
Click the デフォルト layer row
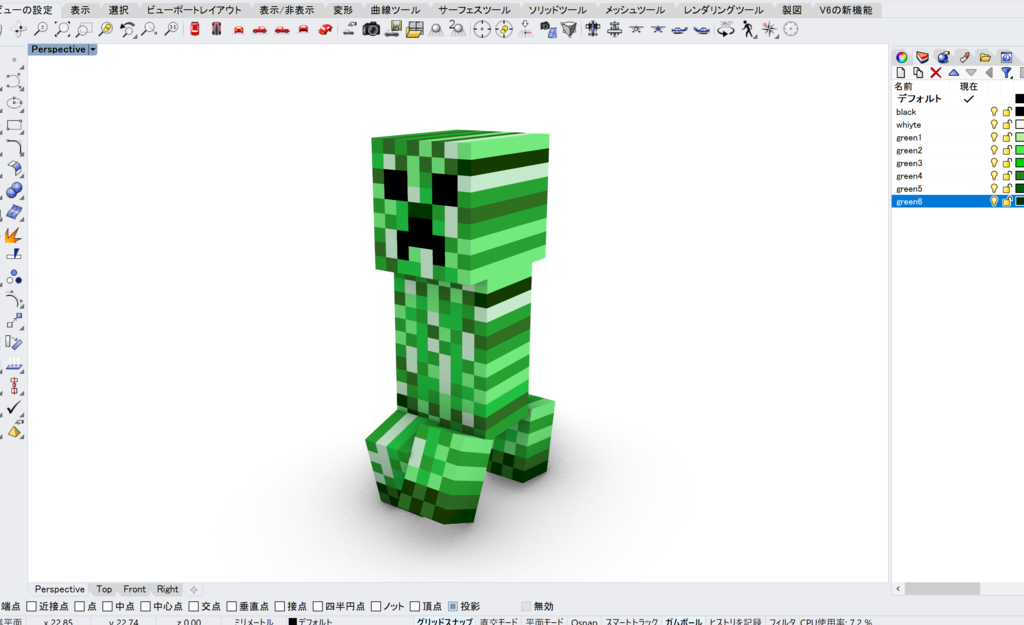click(957, 99)
